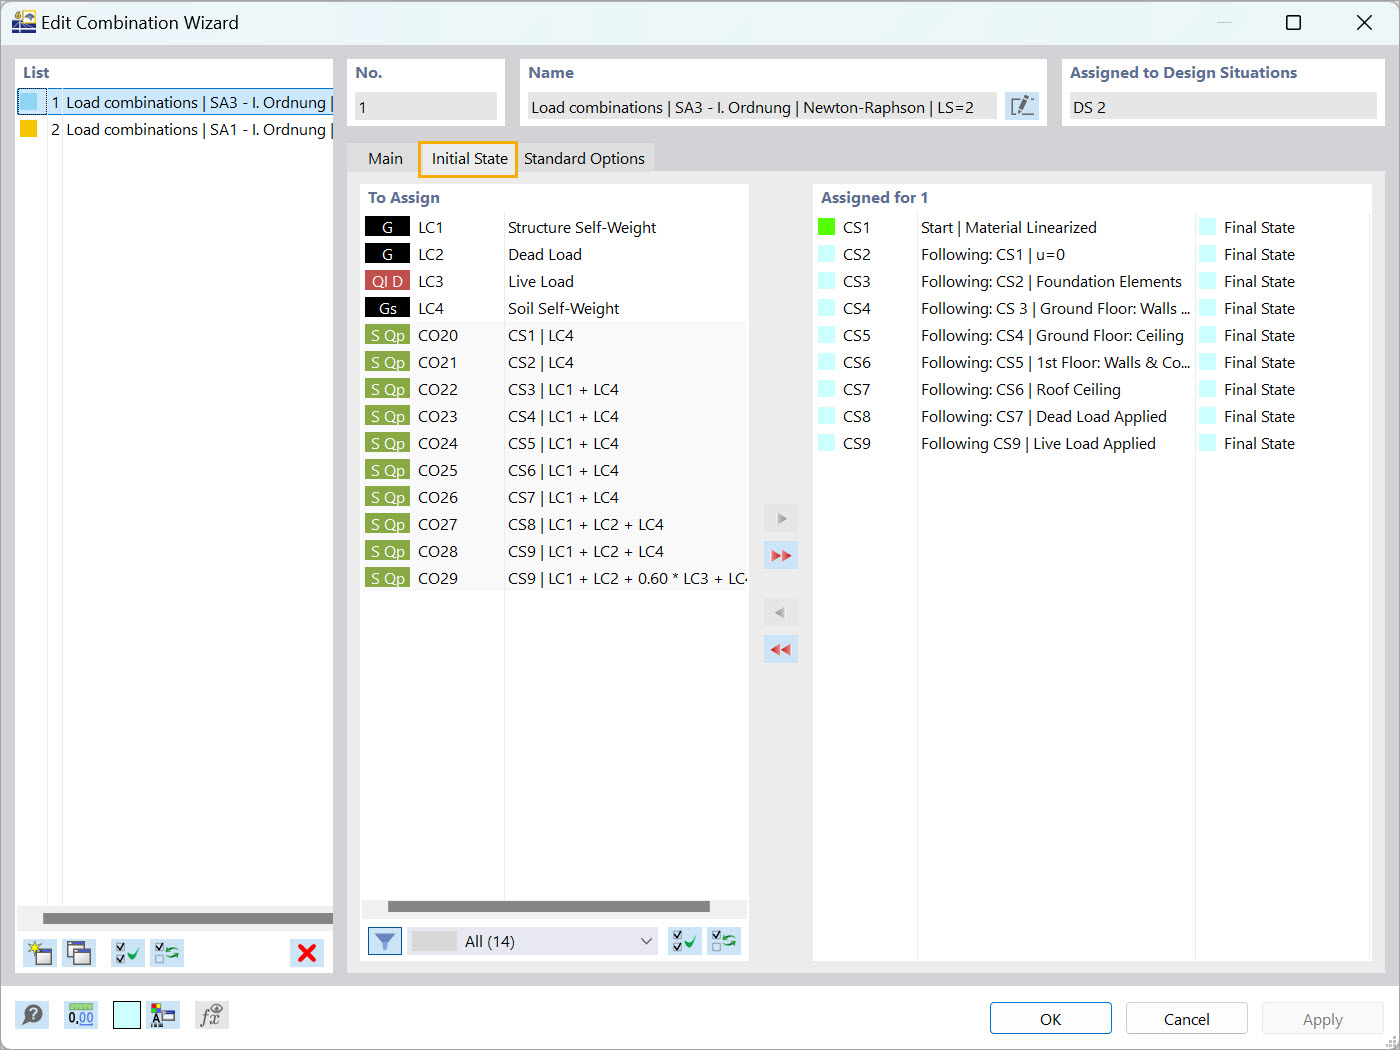Remove all assigned states with double-left arrows
The width and height of the screenshot is (1400, 1050).
click(780, 648)
